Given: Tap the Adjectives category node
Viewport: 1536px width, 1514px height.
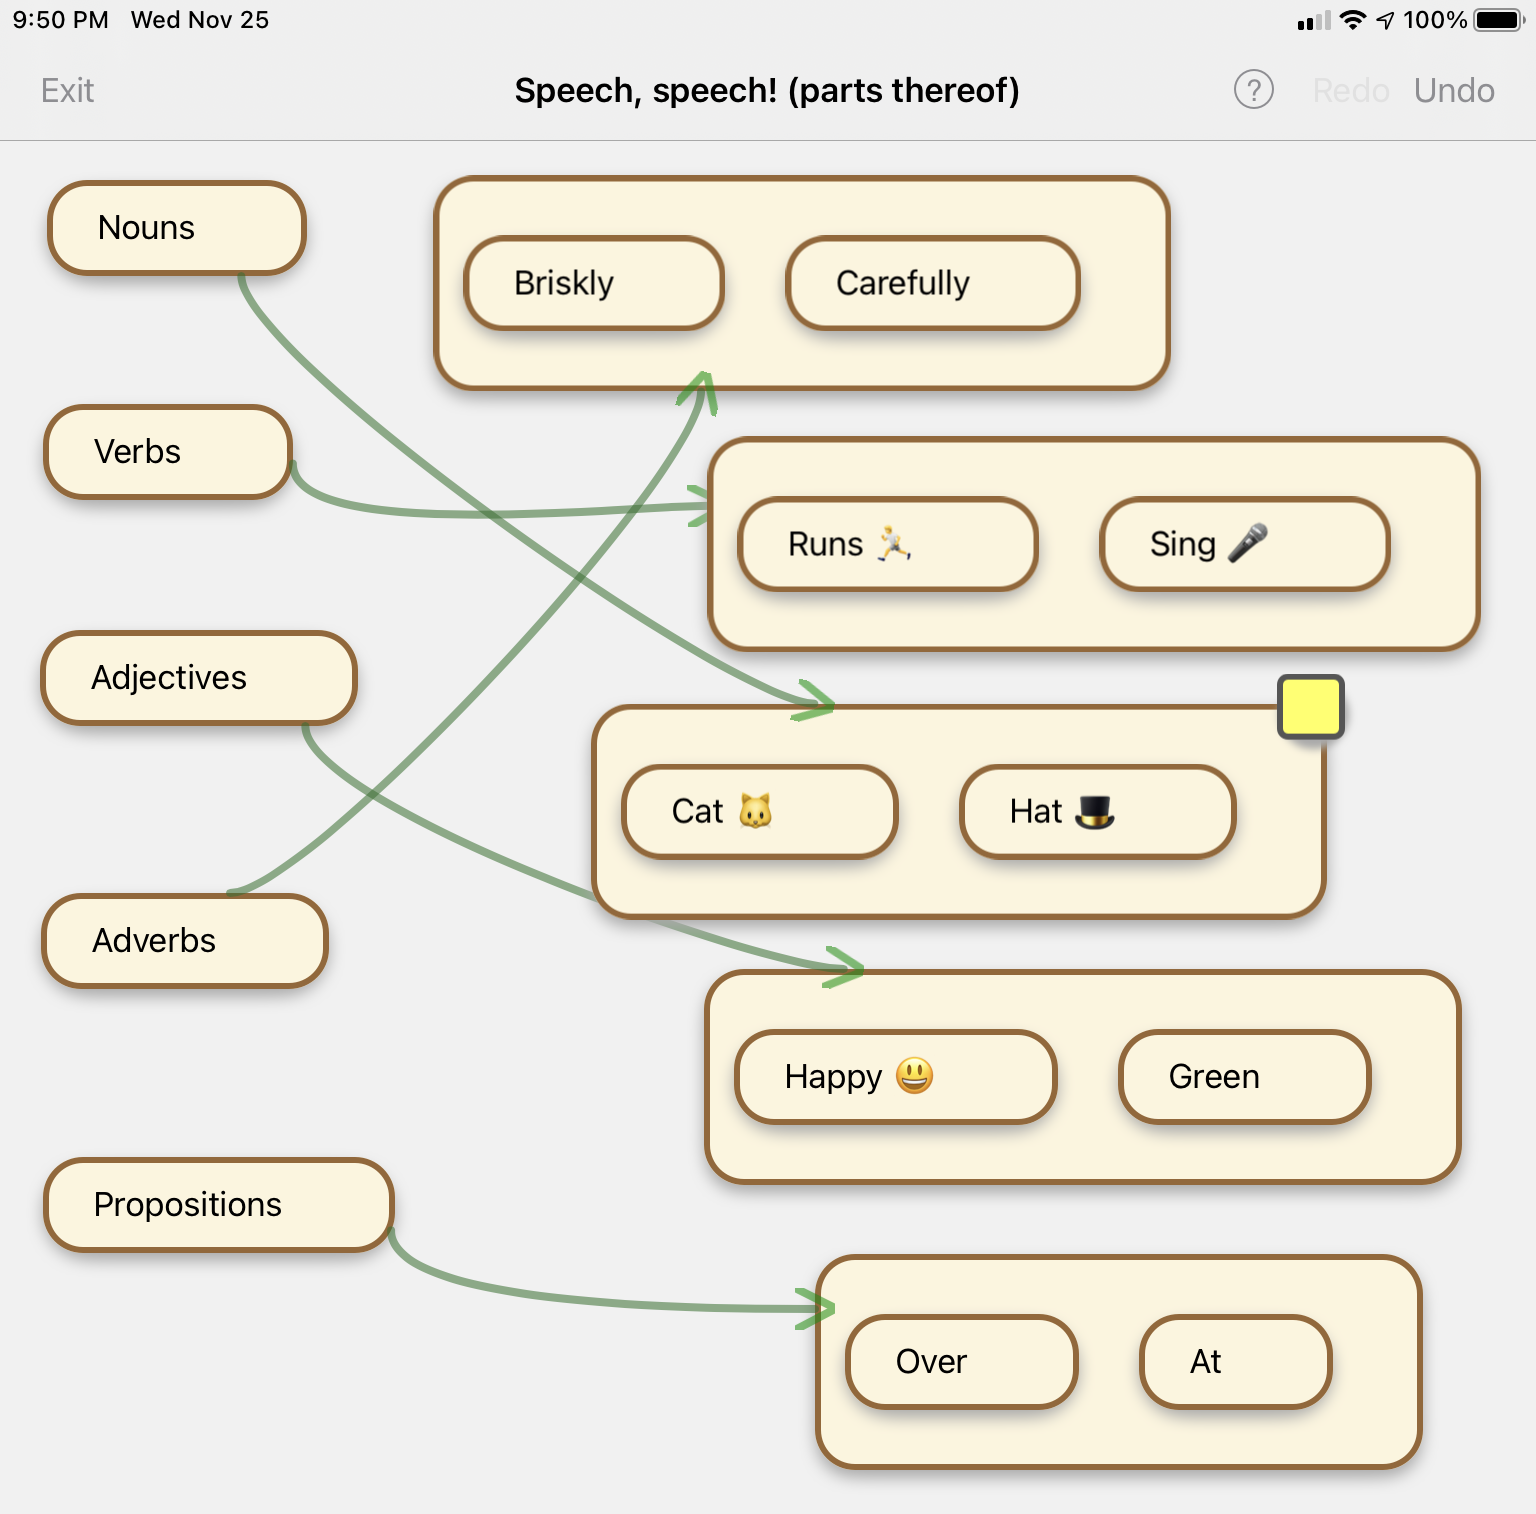Looking at the screenshot, I should tap(199, 678).
